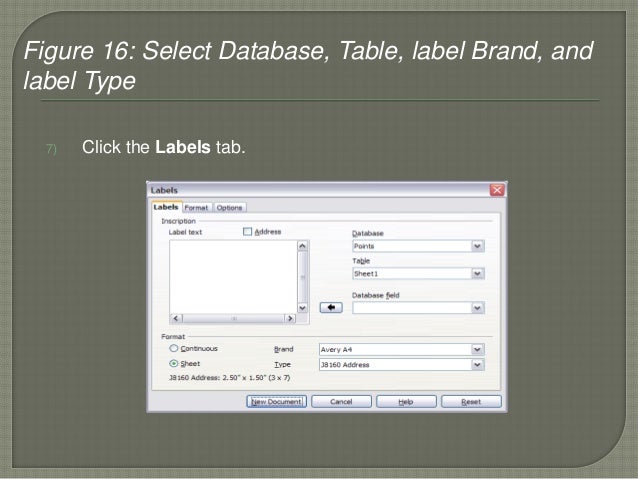This screenshot has width=638, height=479.
Task: Click the label text scroll right arrow
Action: pos(290,318)
